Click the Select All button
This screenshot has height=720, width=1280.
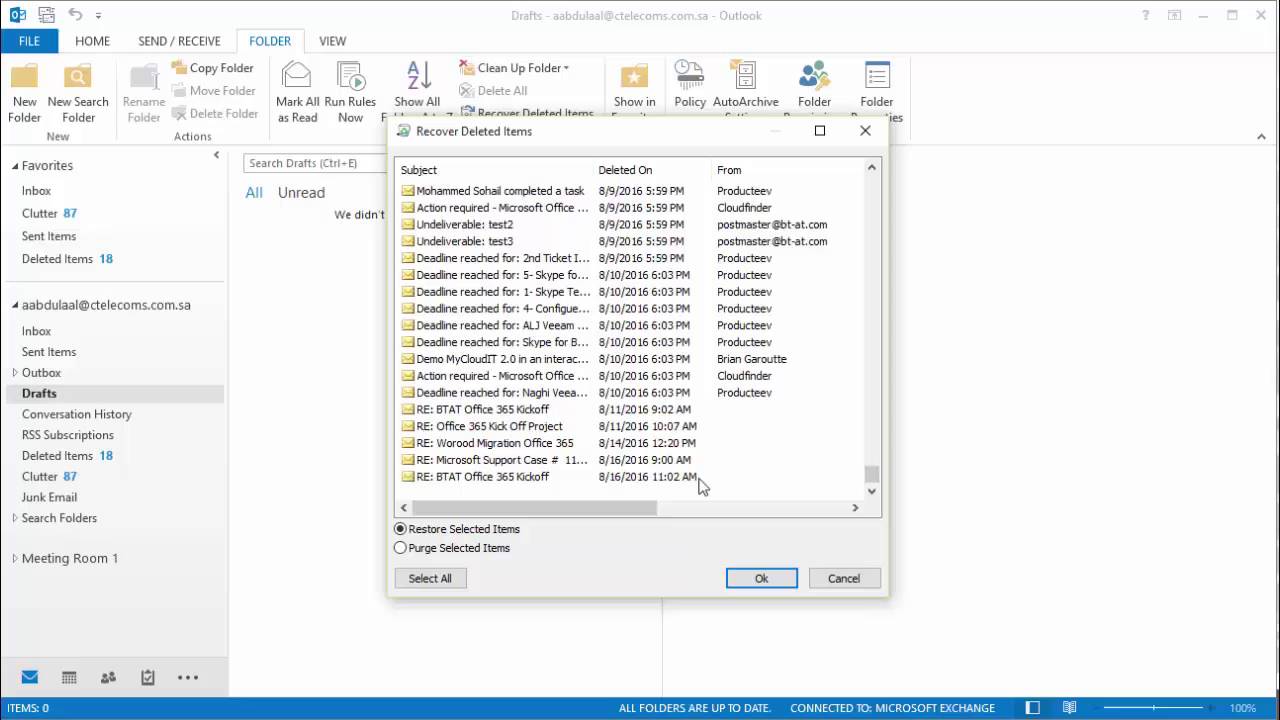[x=430, y=578]
